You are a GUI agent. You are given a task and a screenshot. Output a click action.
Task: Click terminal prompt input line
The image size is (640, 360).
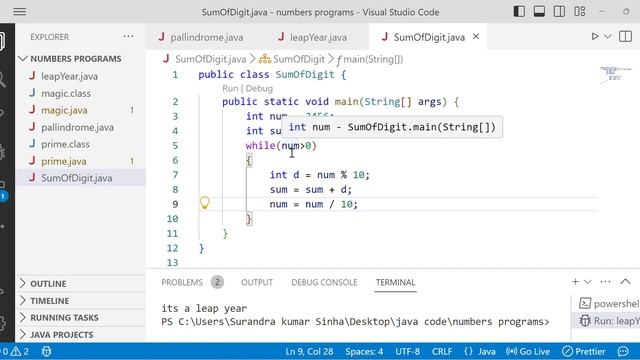coord(355,322)
